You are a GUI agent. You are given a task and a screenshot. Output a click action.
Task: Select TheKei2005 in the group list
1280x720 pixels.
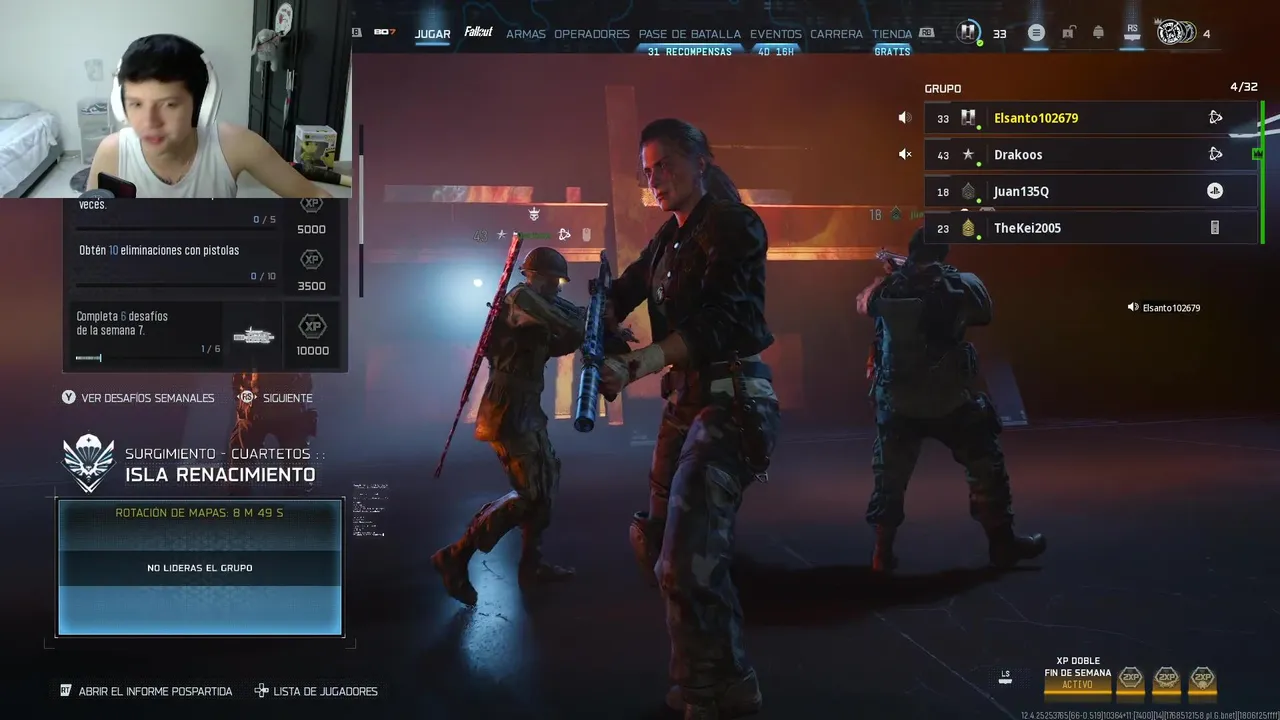coord(1091,228)
